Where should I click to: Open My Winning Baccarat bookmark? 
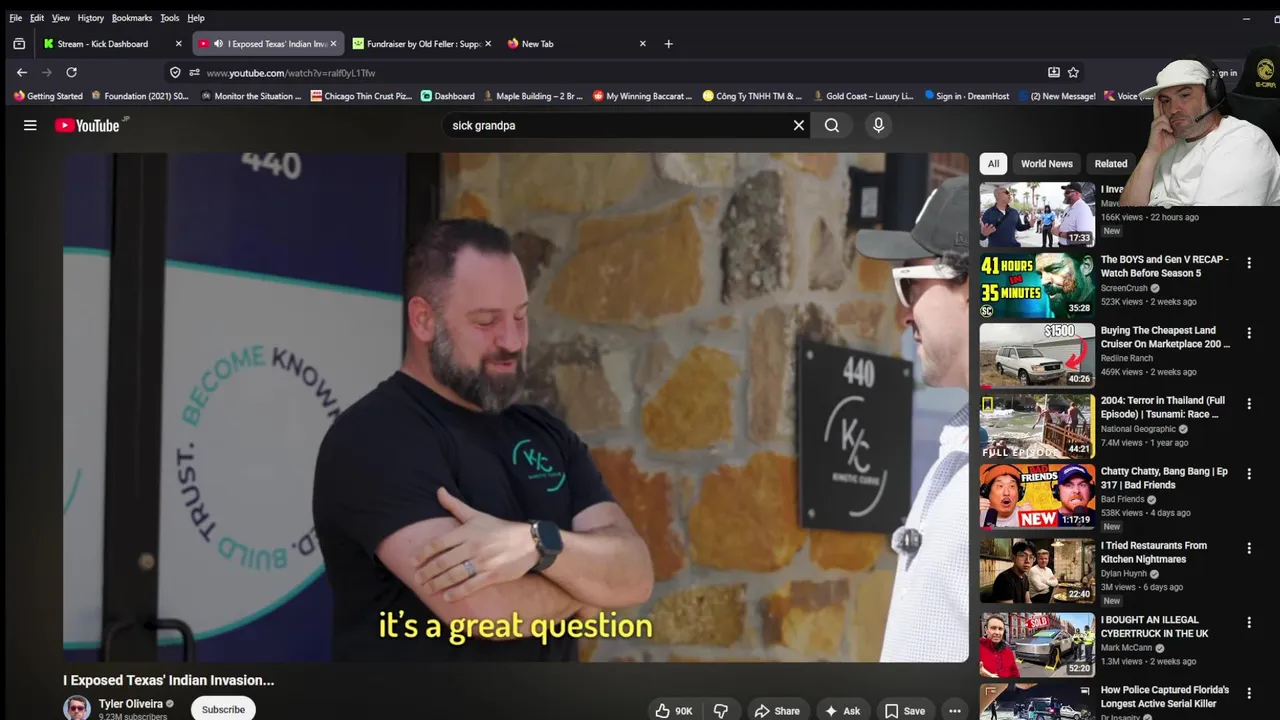tap(643, 96)
